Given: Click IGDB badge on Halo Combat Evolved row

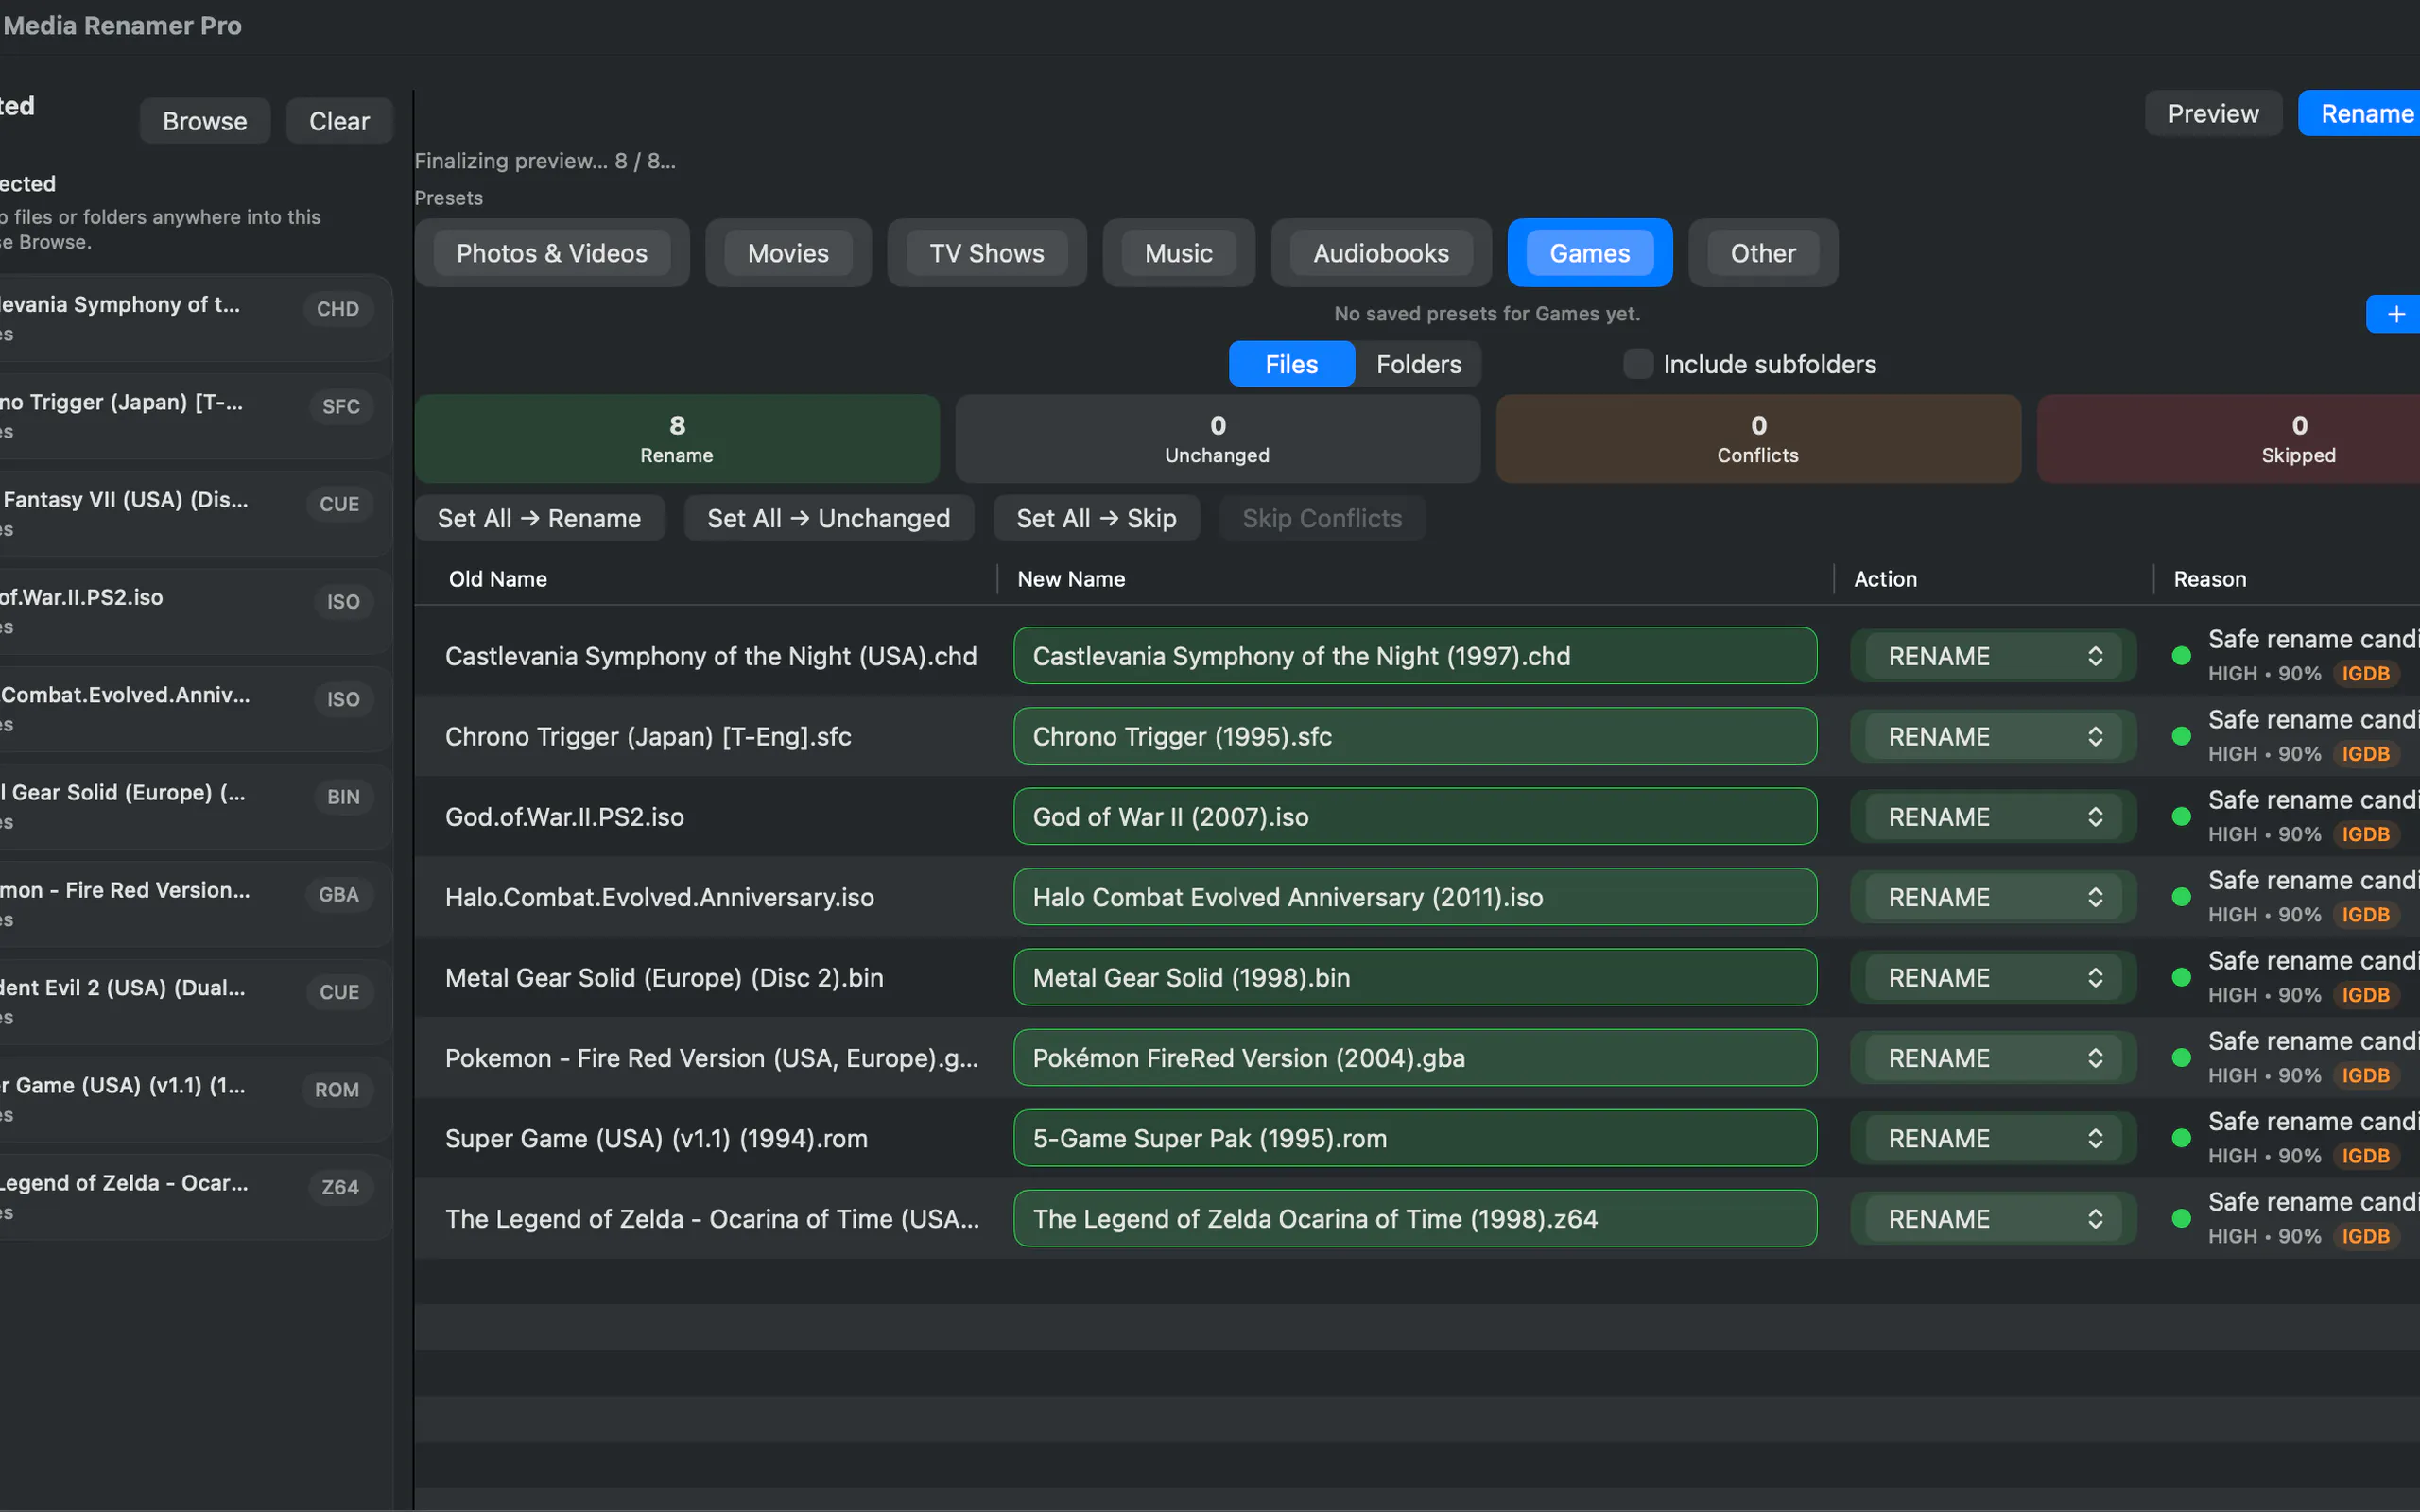Looking at the screenshot, I should pos(2365,915).
